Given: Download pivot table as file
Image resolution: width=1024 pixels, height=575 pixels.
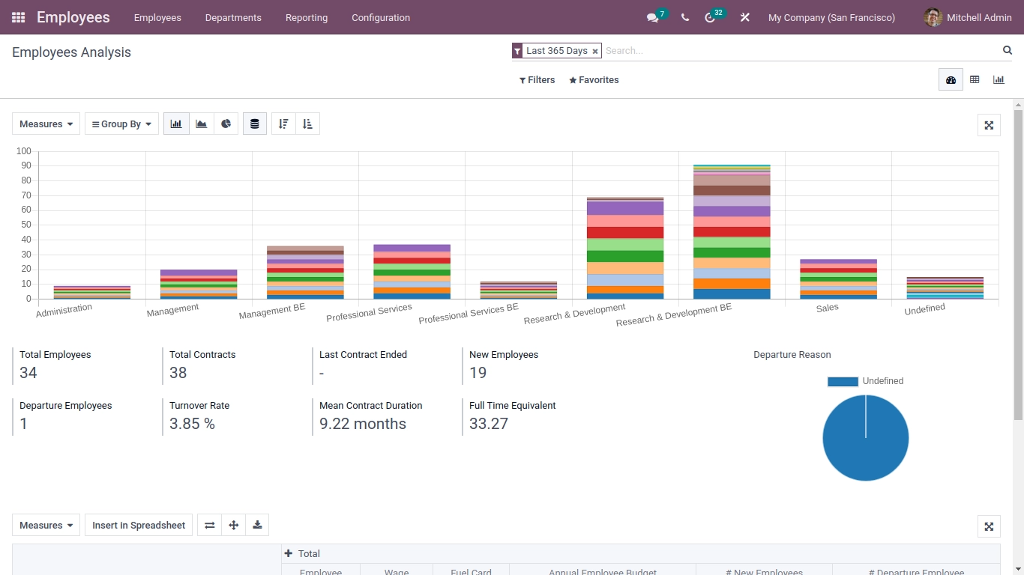Looking at the screenshot, I should click(x=257, y=525).
